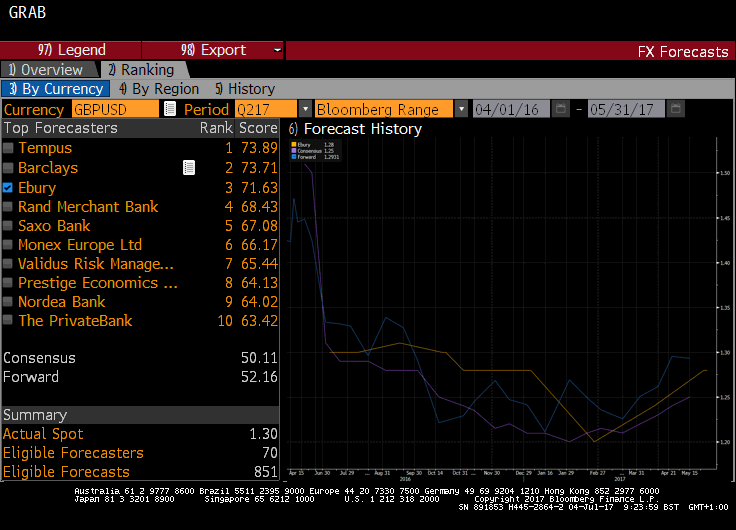Click the Tempus score 73.89
Viewport: 736px width, 530px height.
point(259,148)
